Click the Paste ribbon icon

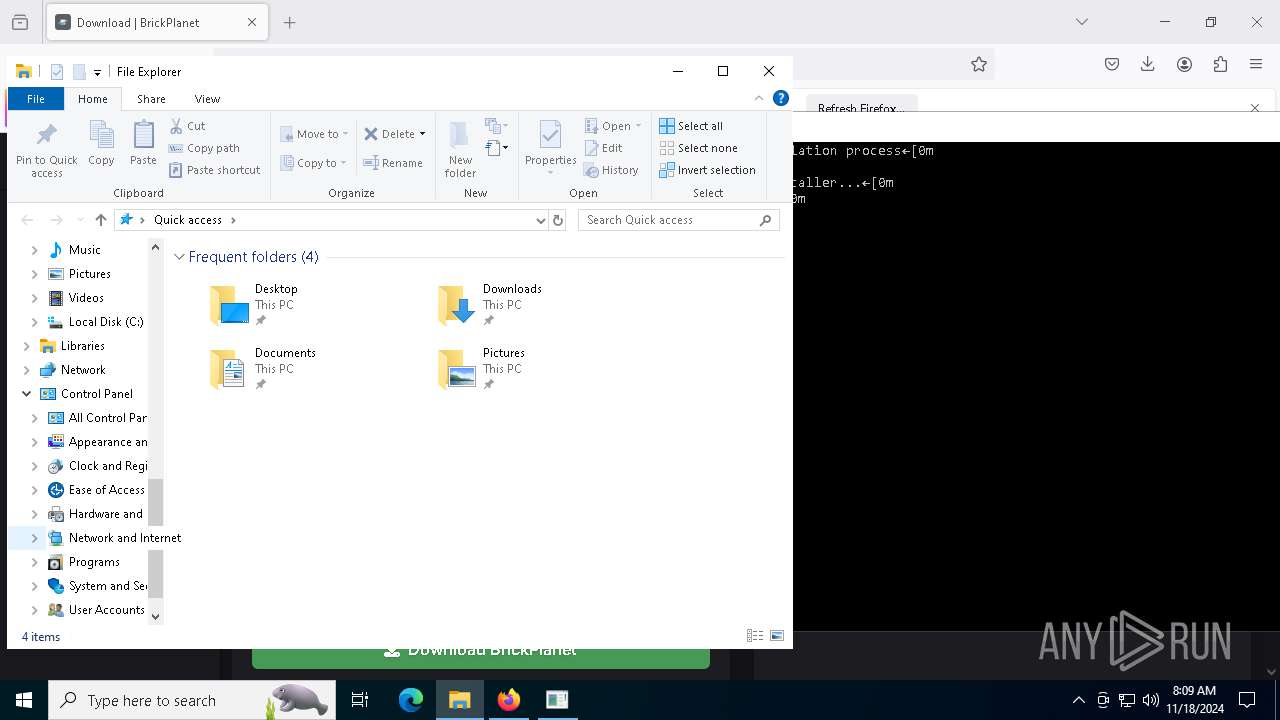[143, 135]
